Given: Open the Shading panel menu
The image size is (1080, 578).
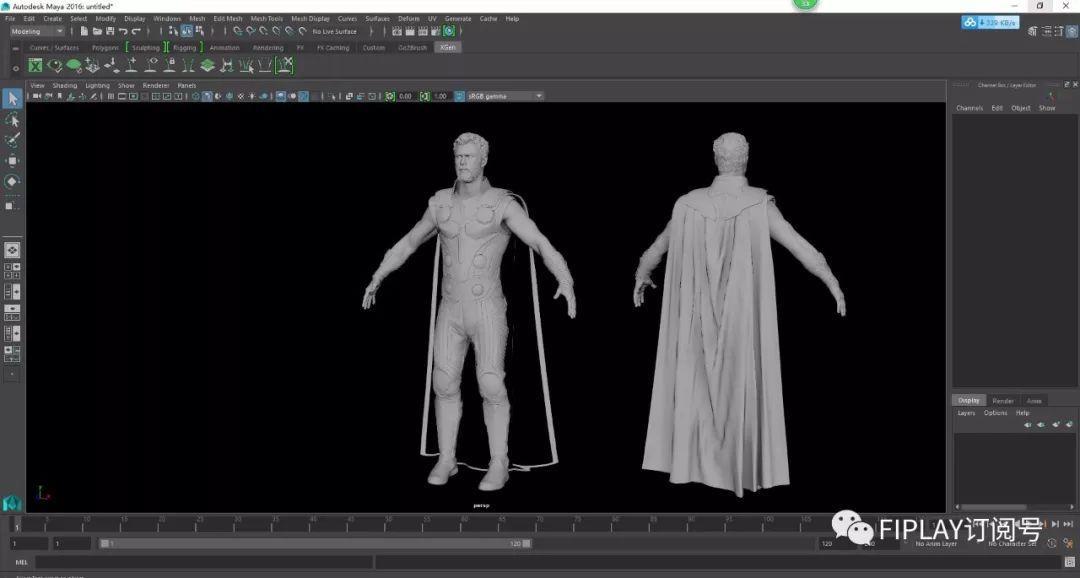Looking at the screenshot, I should (x=65, y=86).
